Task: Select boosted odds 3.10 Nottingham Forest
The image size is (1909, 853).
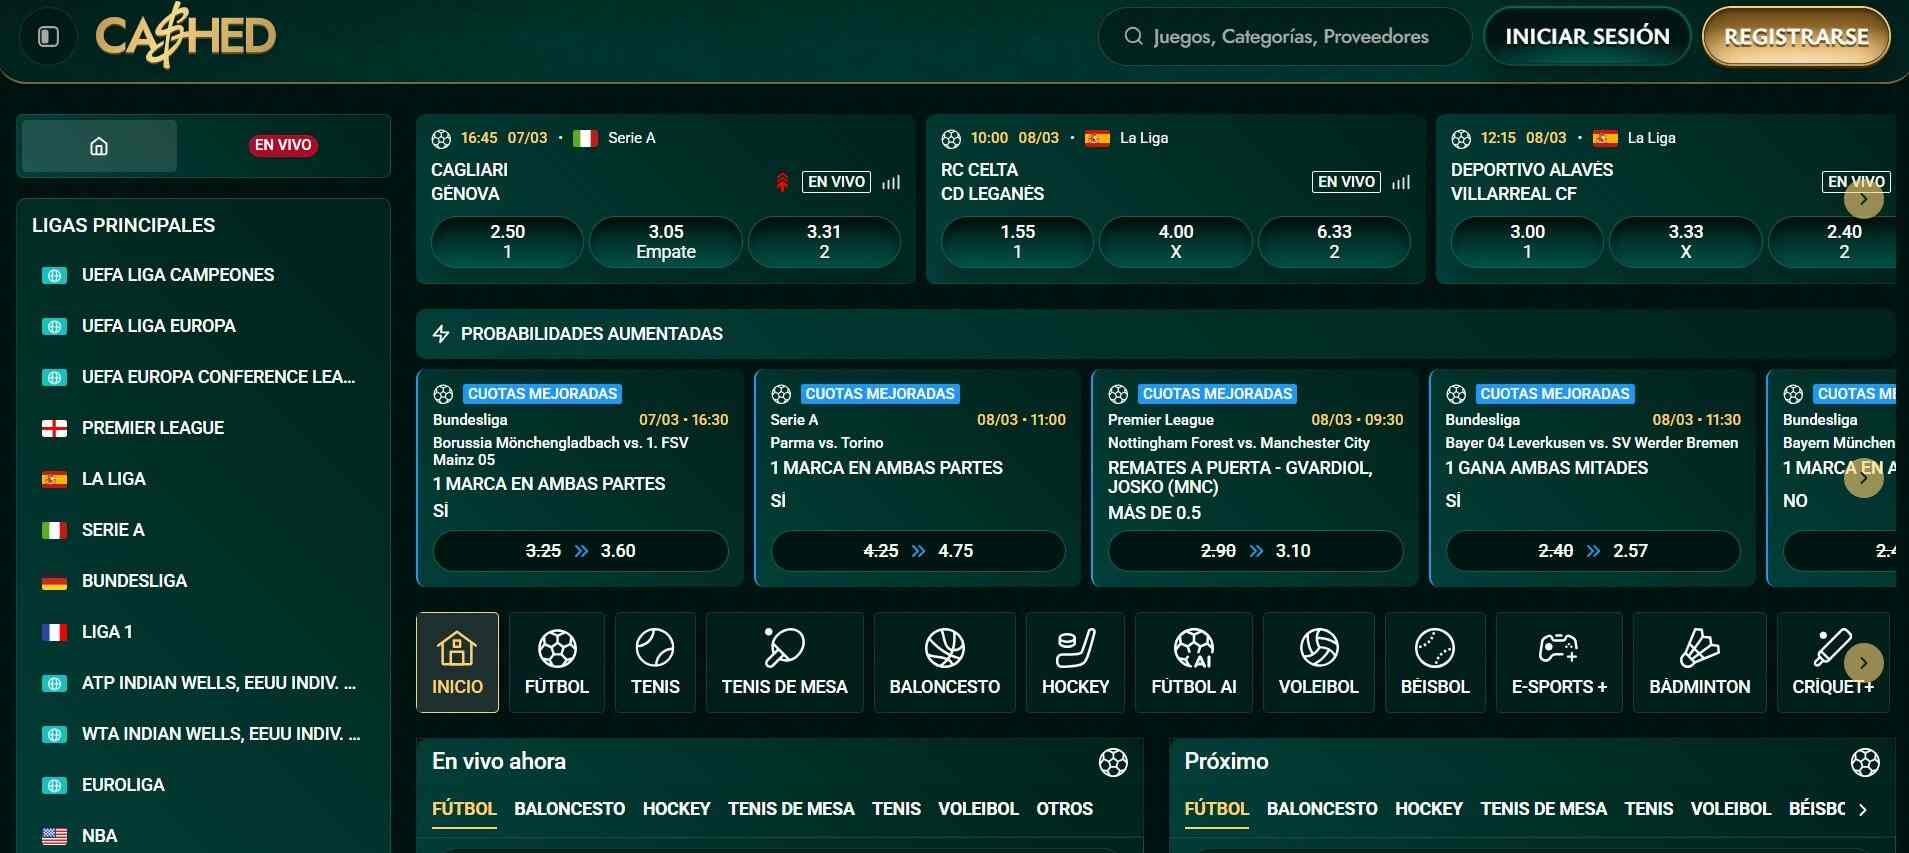Action: click(1256, 551)
